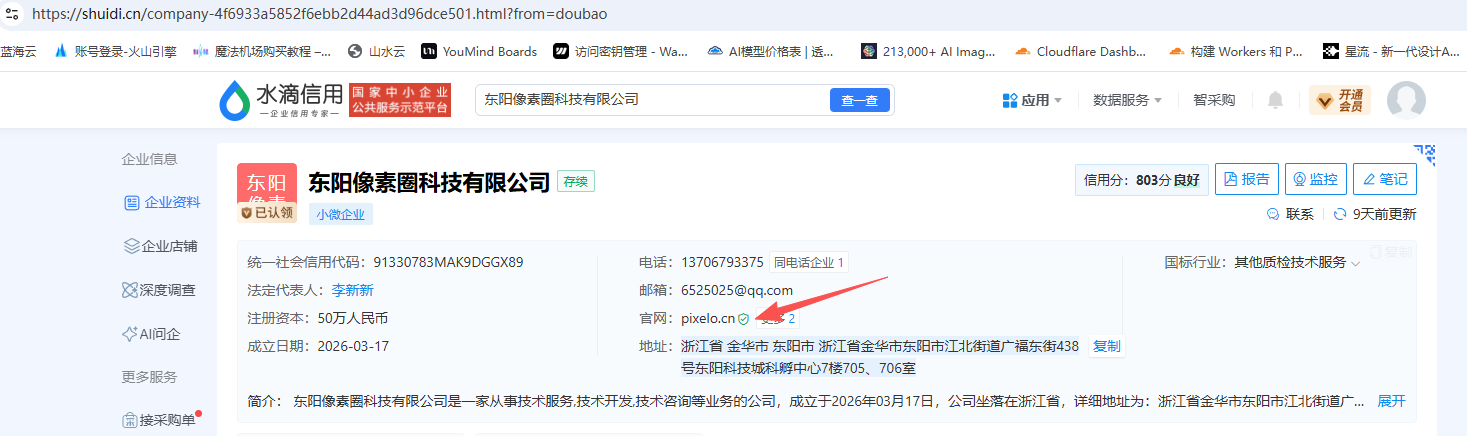
Task: Open the AI模型价格表 bookmark
Action: (771, 51)
